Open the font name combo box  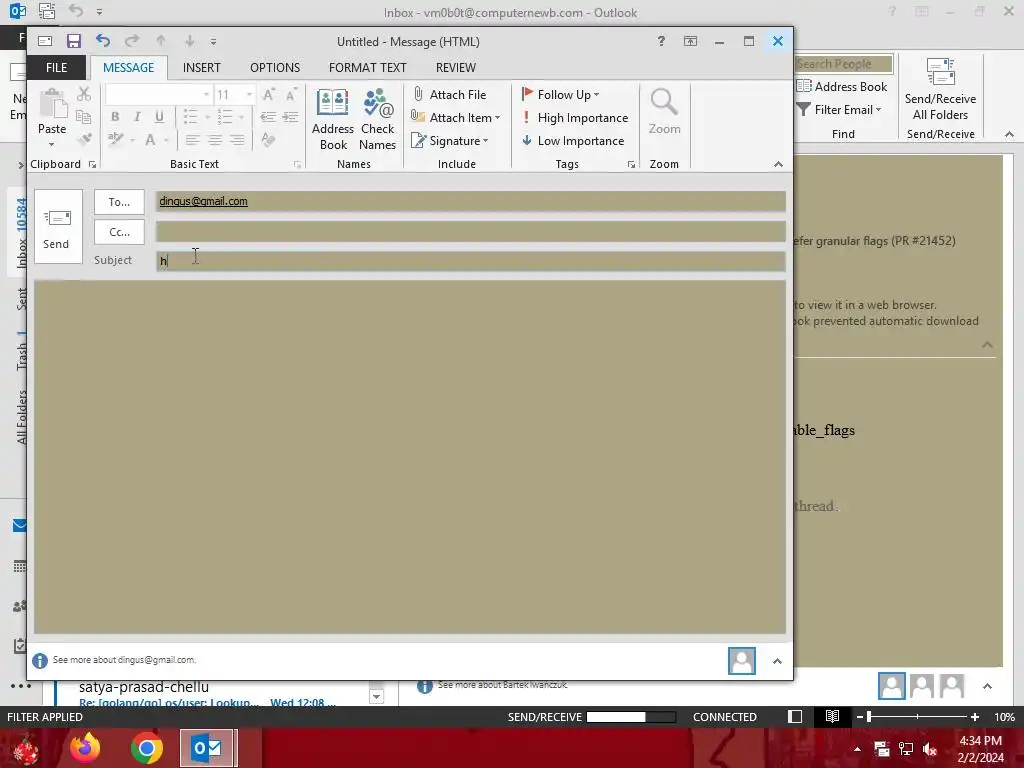point(159,95)
